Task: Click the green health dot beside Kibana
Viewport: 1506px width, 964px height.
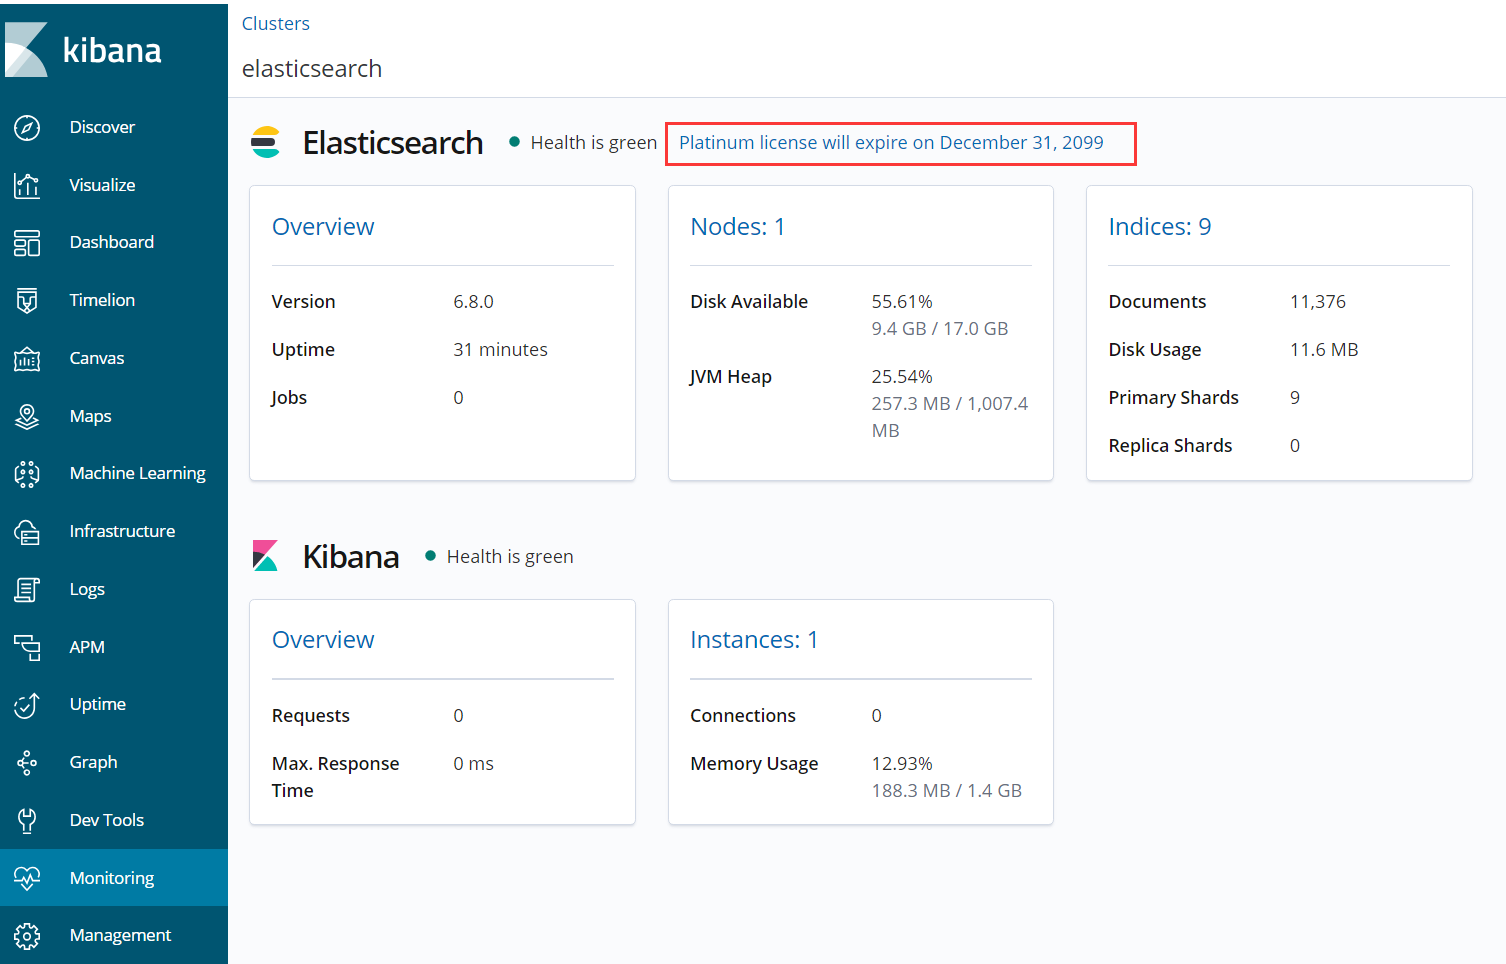Action: coord(430,556)
